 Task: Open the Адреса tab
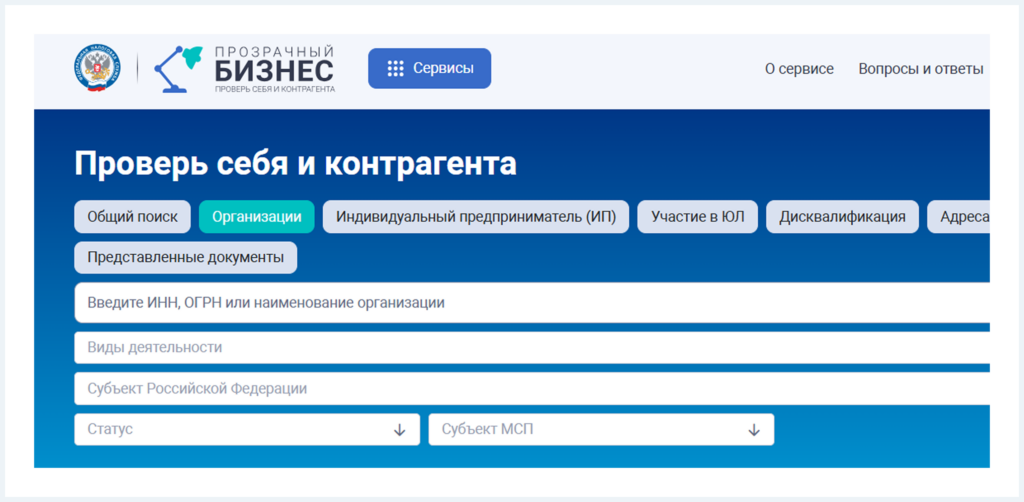[960, 217]
